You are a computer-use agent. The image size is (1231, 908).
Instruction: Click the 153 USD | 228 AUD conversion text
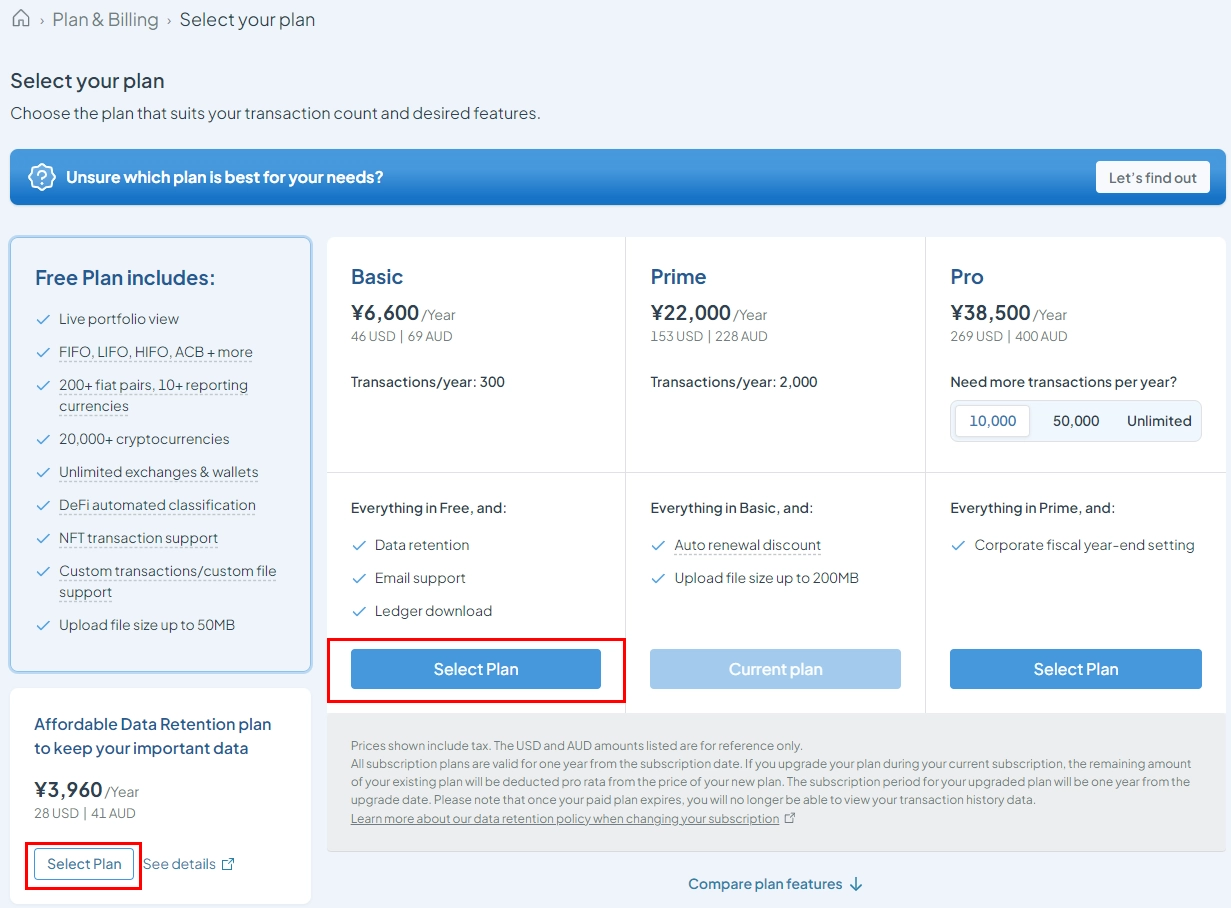coord(709,337)
